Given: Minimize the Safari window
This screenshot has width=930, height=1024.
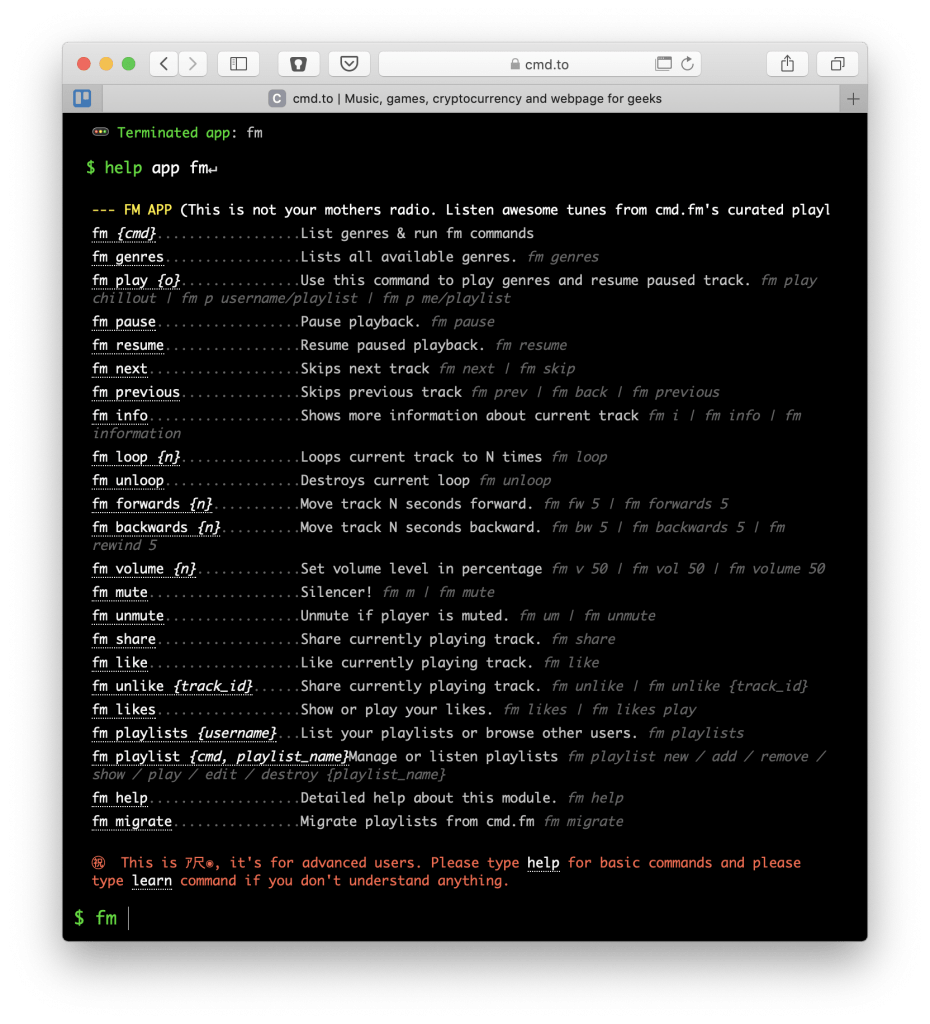Looking at the screenshot, I should click(106, 63).
